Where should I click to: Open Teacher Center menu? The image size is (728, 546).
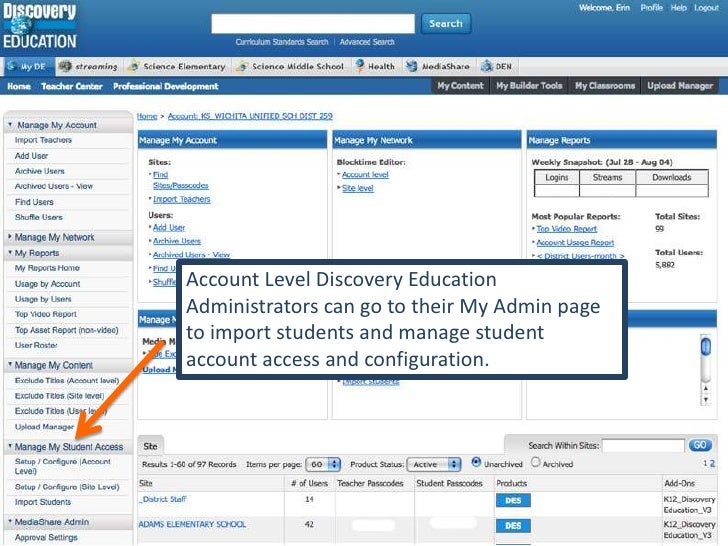tap(72, 86)
